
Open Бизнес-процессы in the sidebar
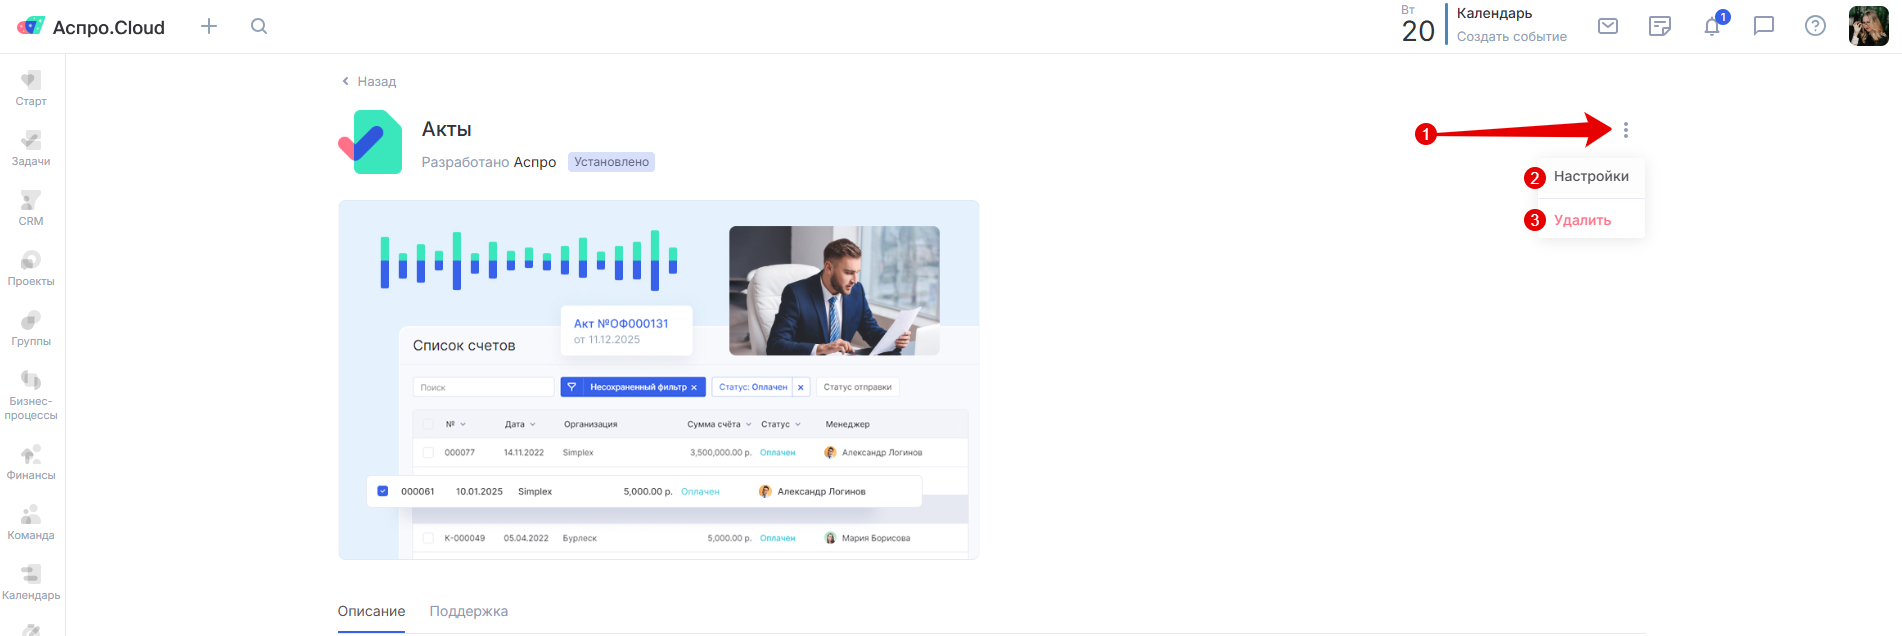click(31, 395)
